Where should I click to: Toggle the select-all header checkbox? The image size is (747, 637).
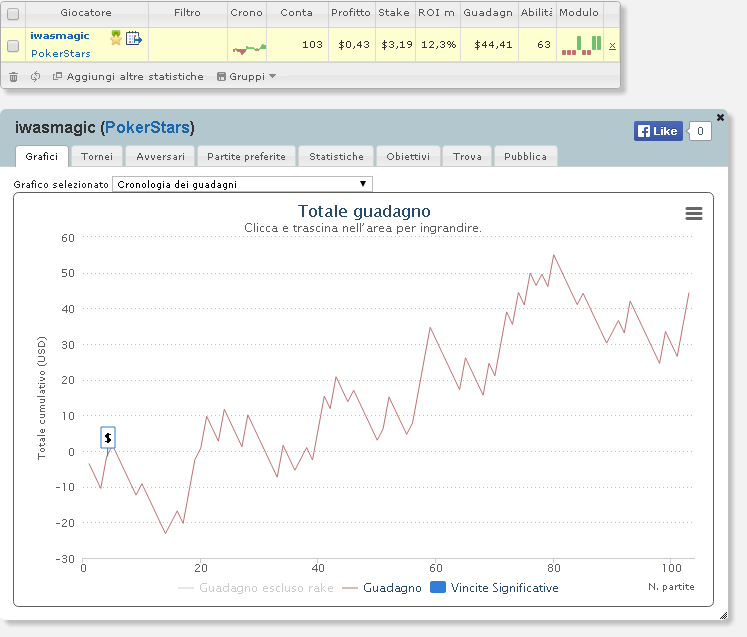tap(13, 14)
